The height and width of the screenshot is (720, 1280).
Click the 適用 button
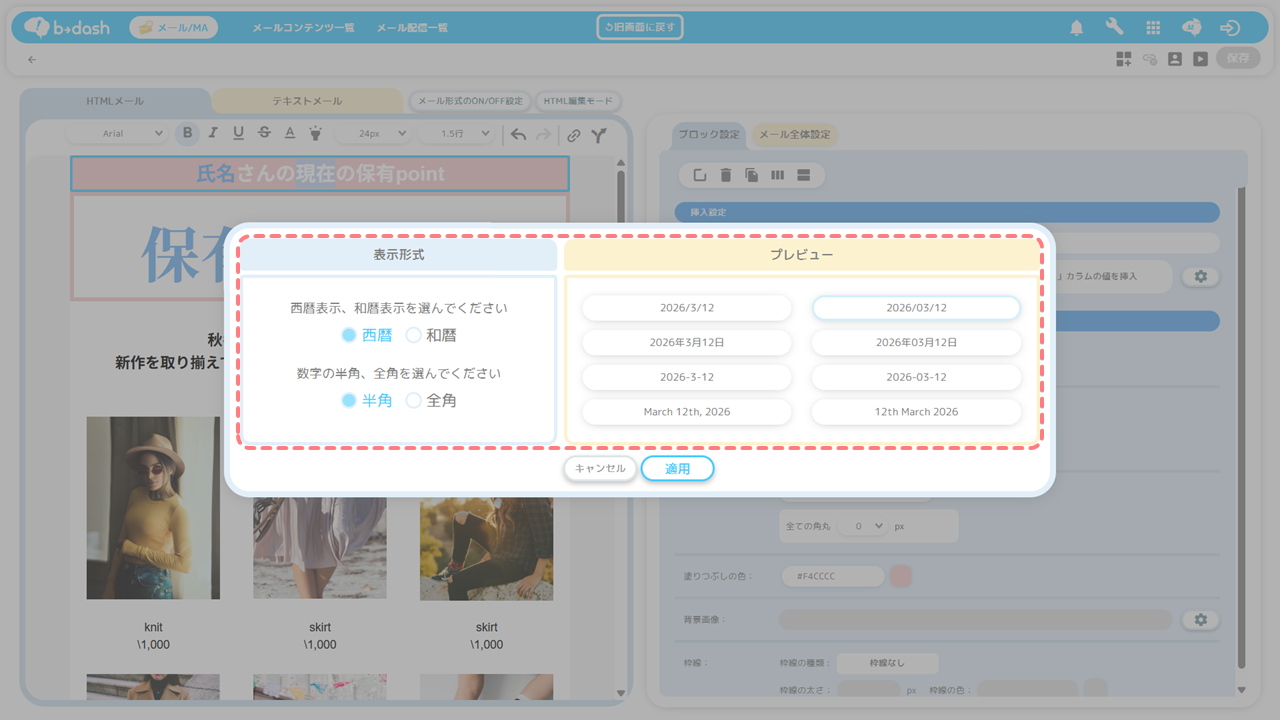coord(677,468)
